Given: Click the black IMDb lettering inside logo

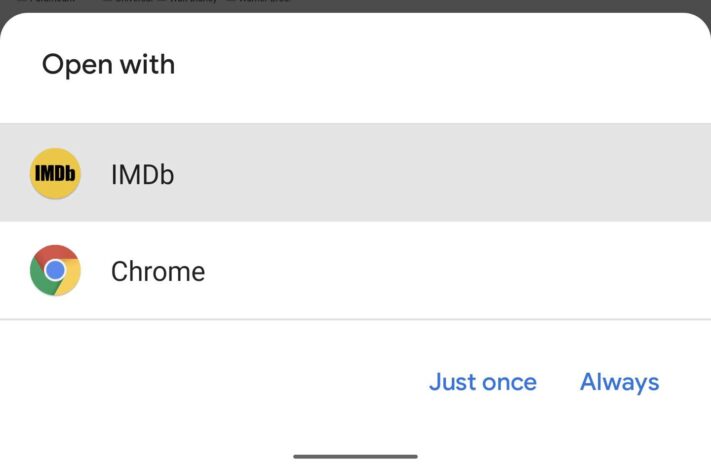Looking at the screenshot, I should (55, 173).
